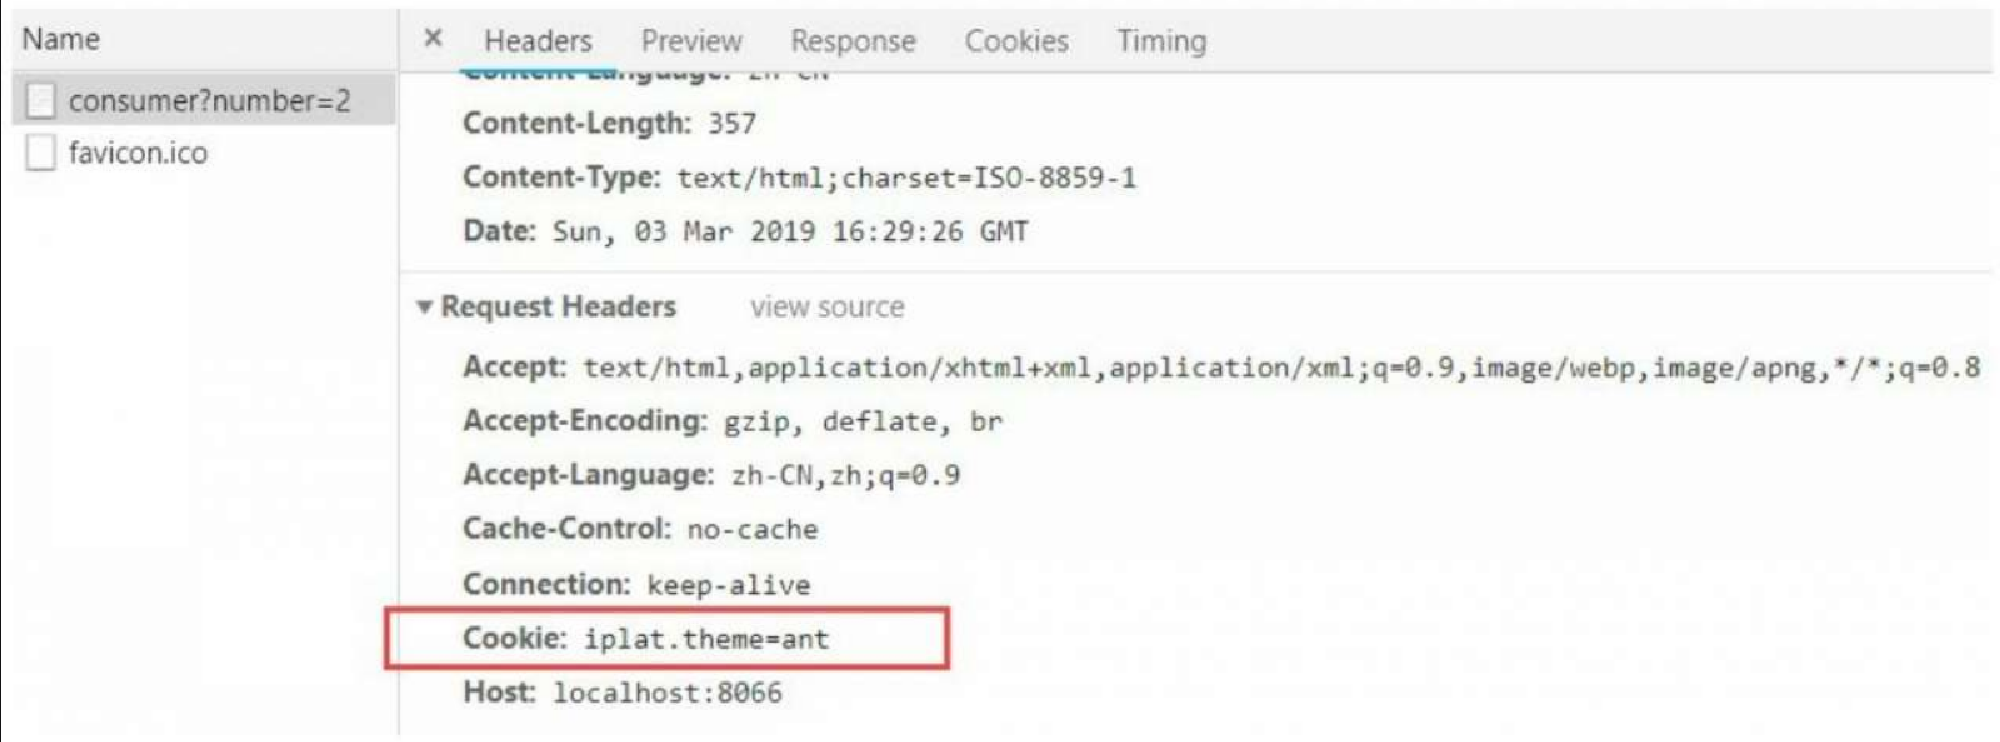Click the Connection keep-alive line
The width and height of the screenshot is (2000, 742).
tap(636, 584)
